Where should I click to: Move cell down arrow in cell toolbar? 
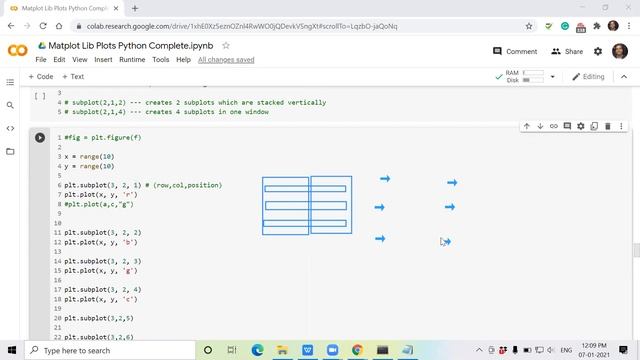pyautogui.click(x=540, y=126)
